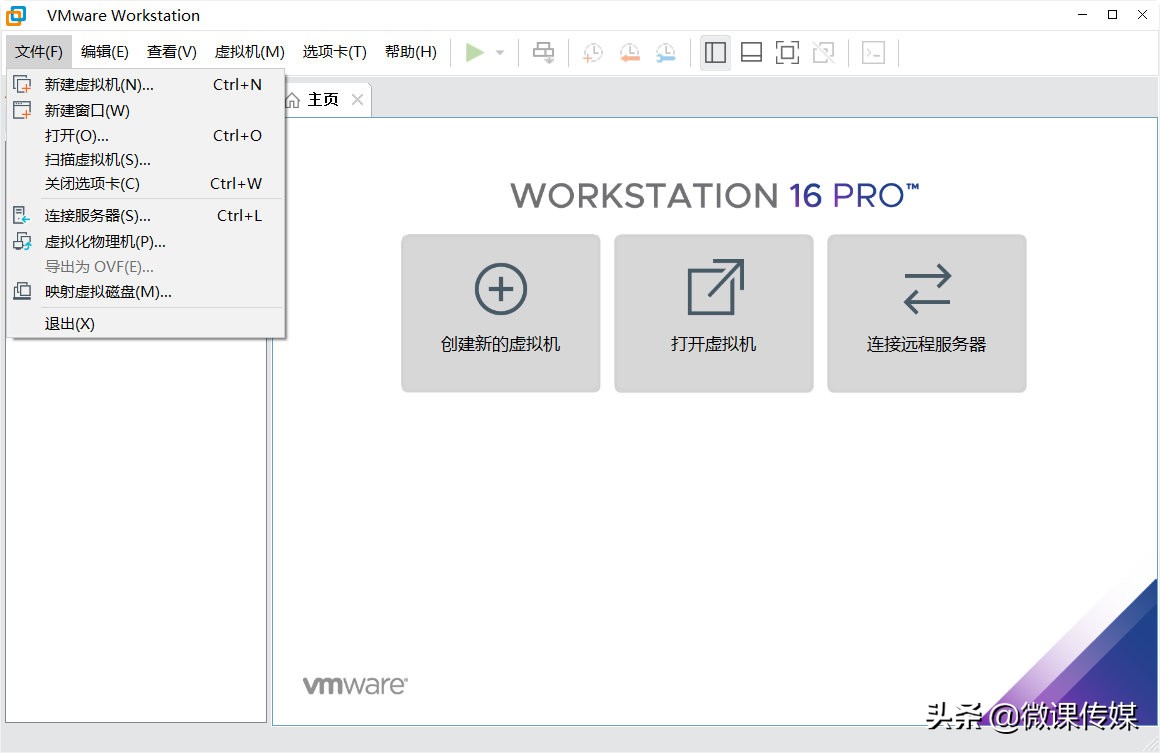
Task: Toggle the thumbnail bar view icon
Action: [x=752, y=53]
